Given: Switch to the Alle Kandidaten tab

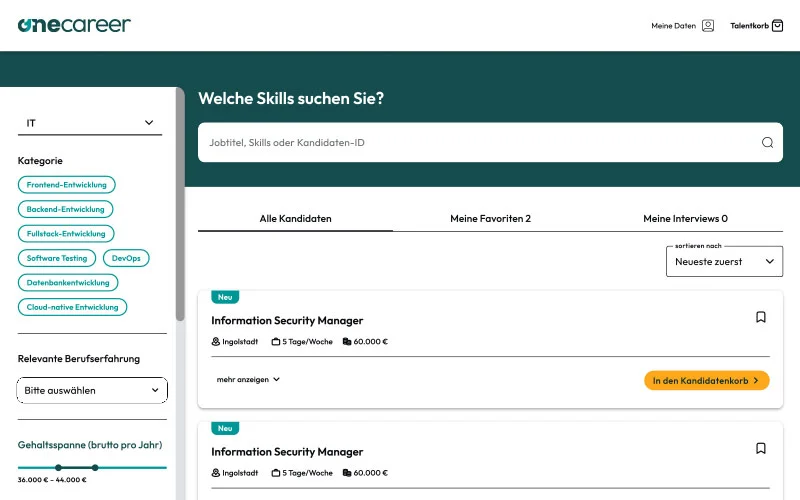Looking at the screenshot, I should pos(295,218).
